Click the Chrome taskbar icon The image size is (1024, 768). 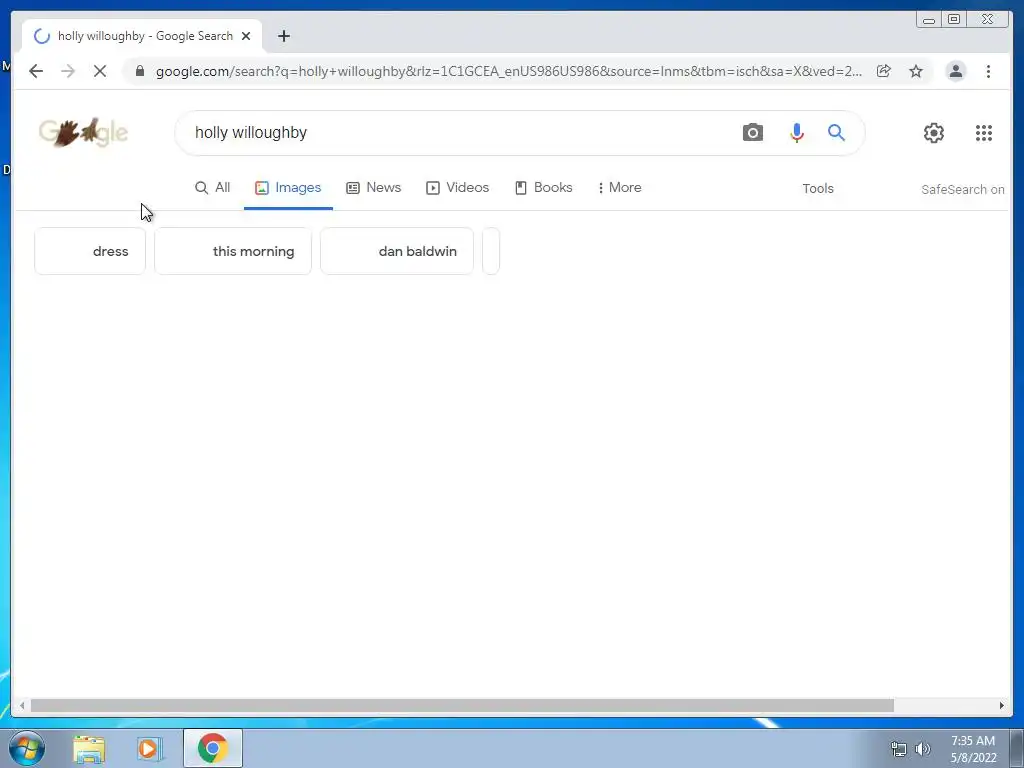213,748
